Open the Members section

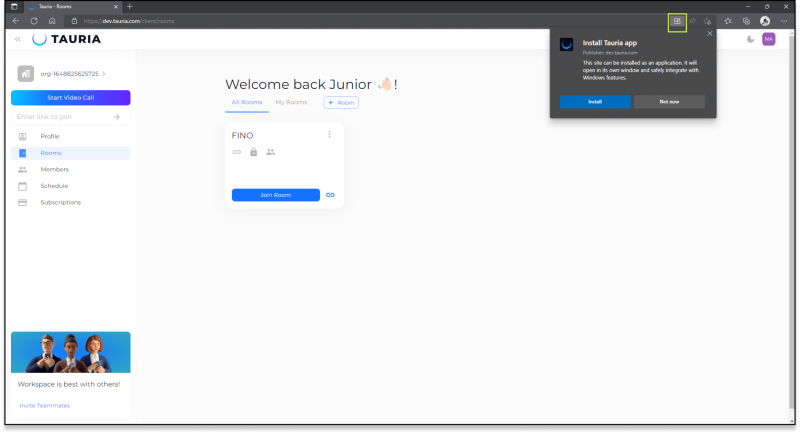[55, 169]
